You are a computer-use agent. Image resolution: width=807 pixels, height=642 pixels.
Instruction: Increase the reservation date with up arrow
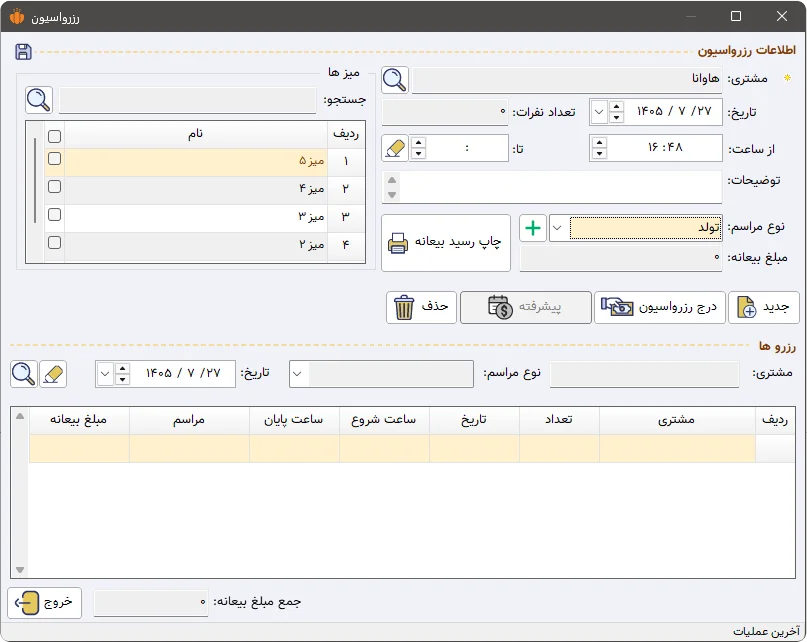(x=616, y=107)
